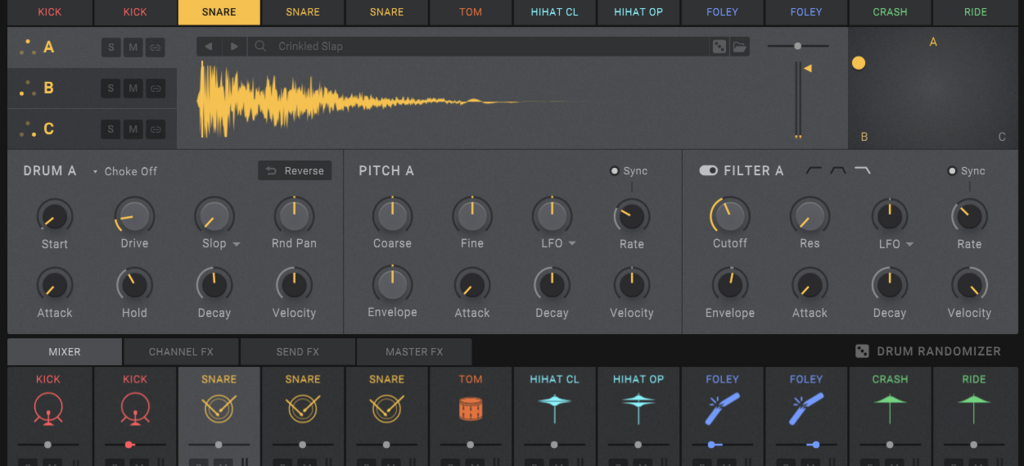Click the Foley stick icon panned right
Screen dimensions: 1024x466
click(x=806, y=409)
